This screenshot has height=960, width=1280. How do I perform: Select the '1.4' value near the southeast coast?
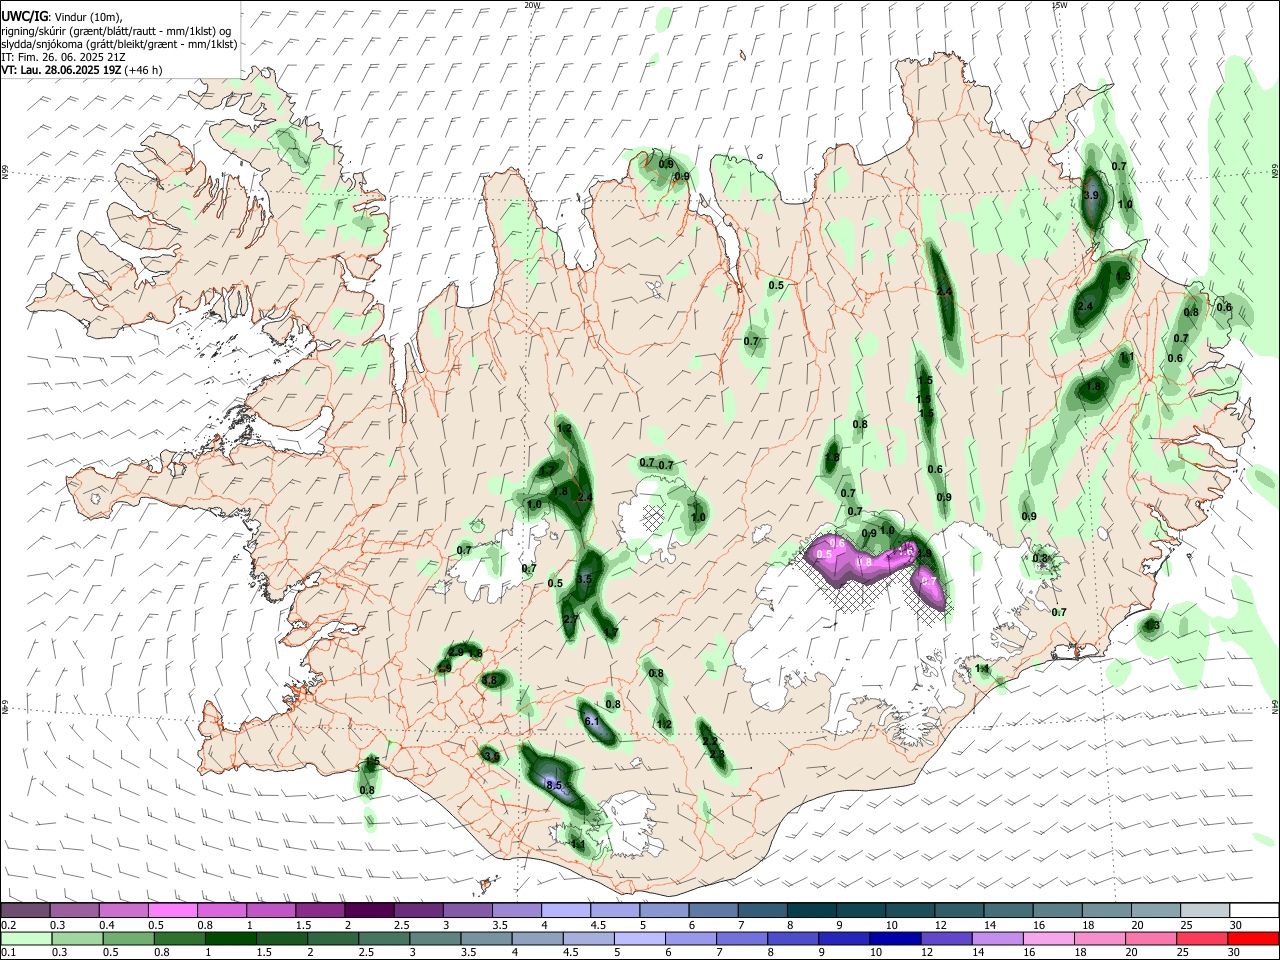point(981,668)
